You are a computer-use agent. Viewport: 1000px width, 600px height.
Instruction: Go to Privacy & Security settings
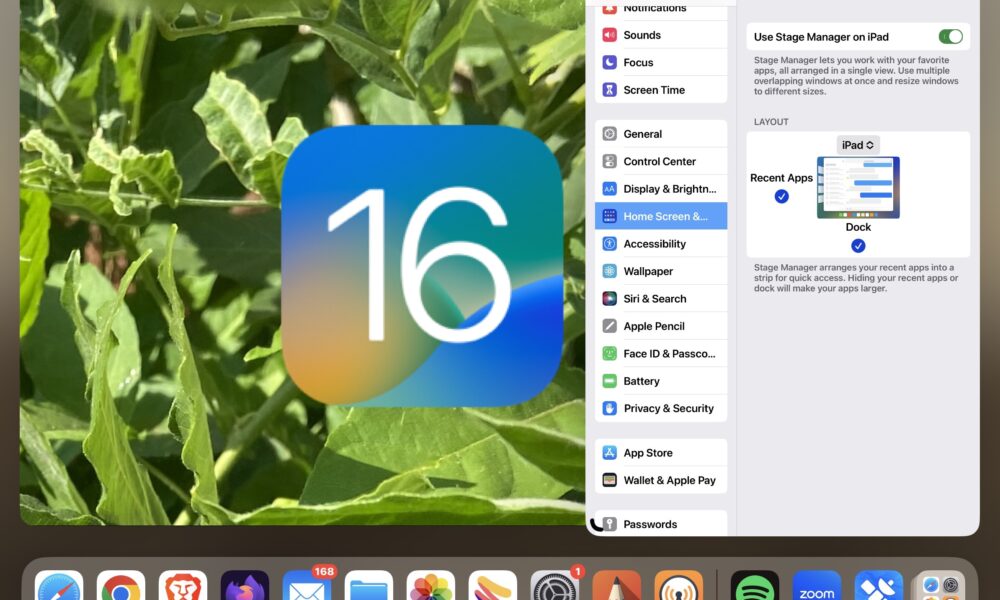click(x=661, y=408)
